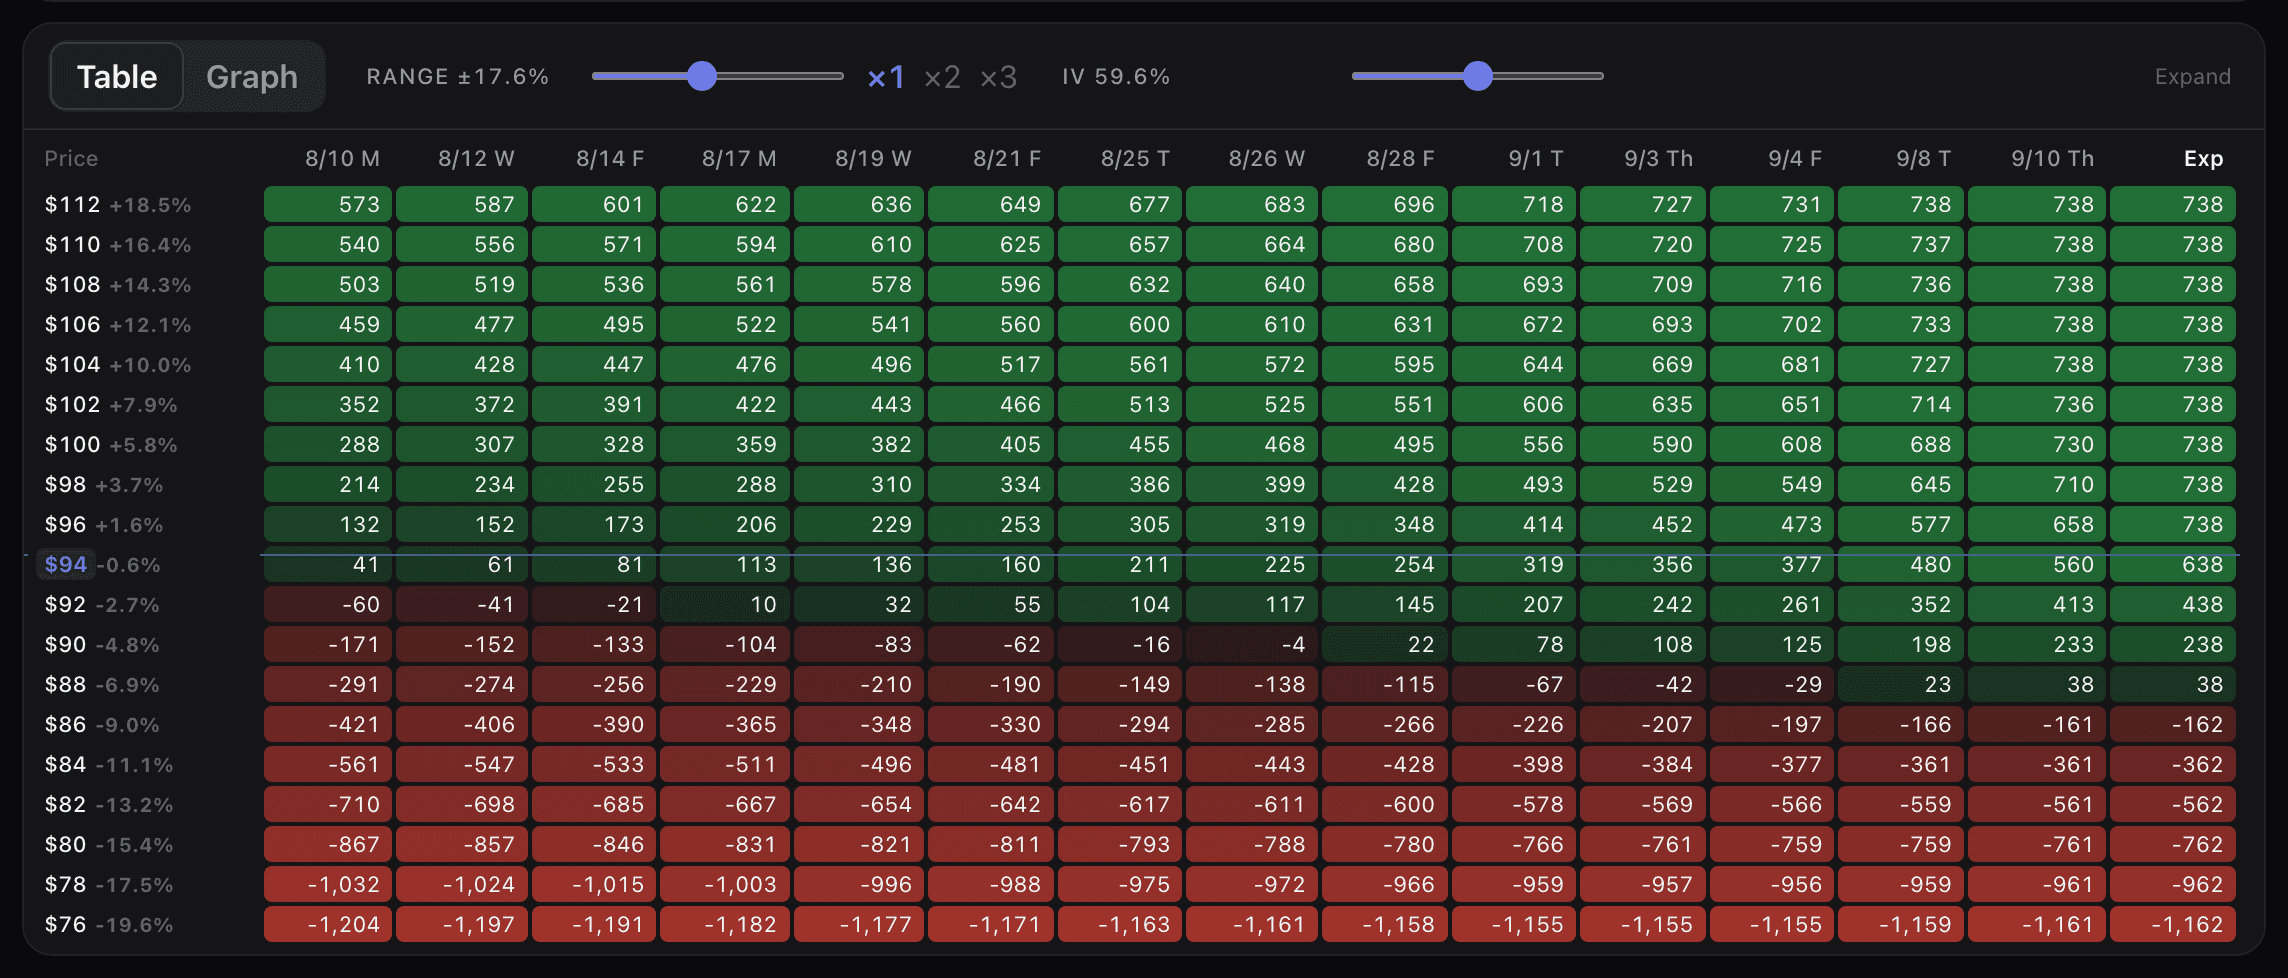
Task: Click the Price column header
Action: 71,159
